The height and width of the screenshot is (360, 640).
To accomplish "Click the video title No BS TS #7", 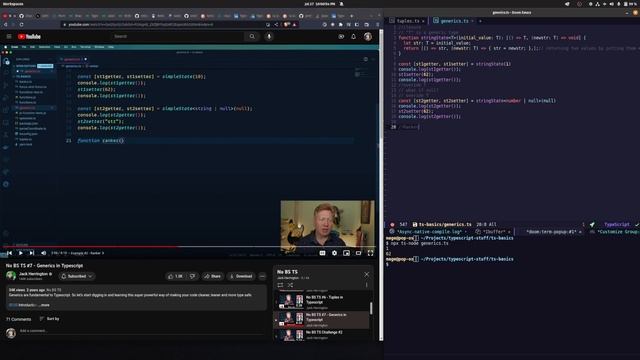I will click(x=44, y=266).
